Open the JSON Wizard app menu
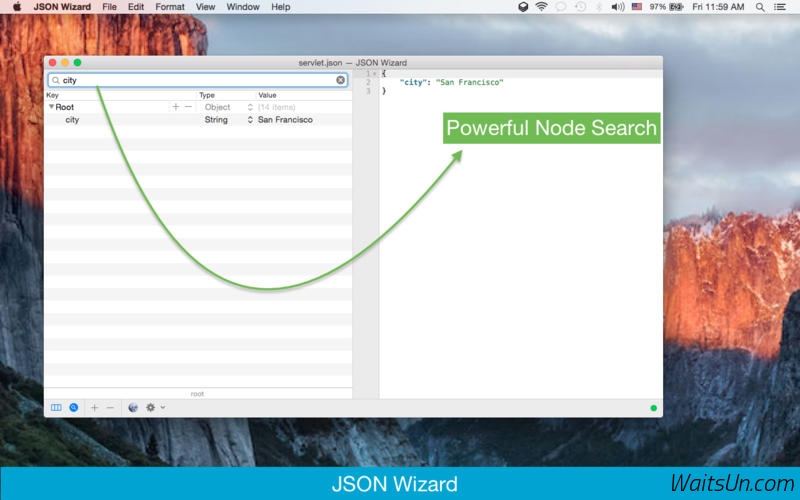The width and height of the screenshot is (800, 500). click(62, 7)
